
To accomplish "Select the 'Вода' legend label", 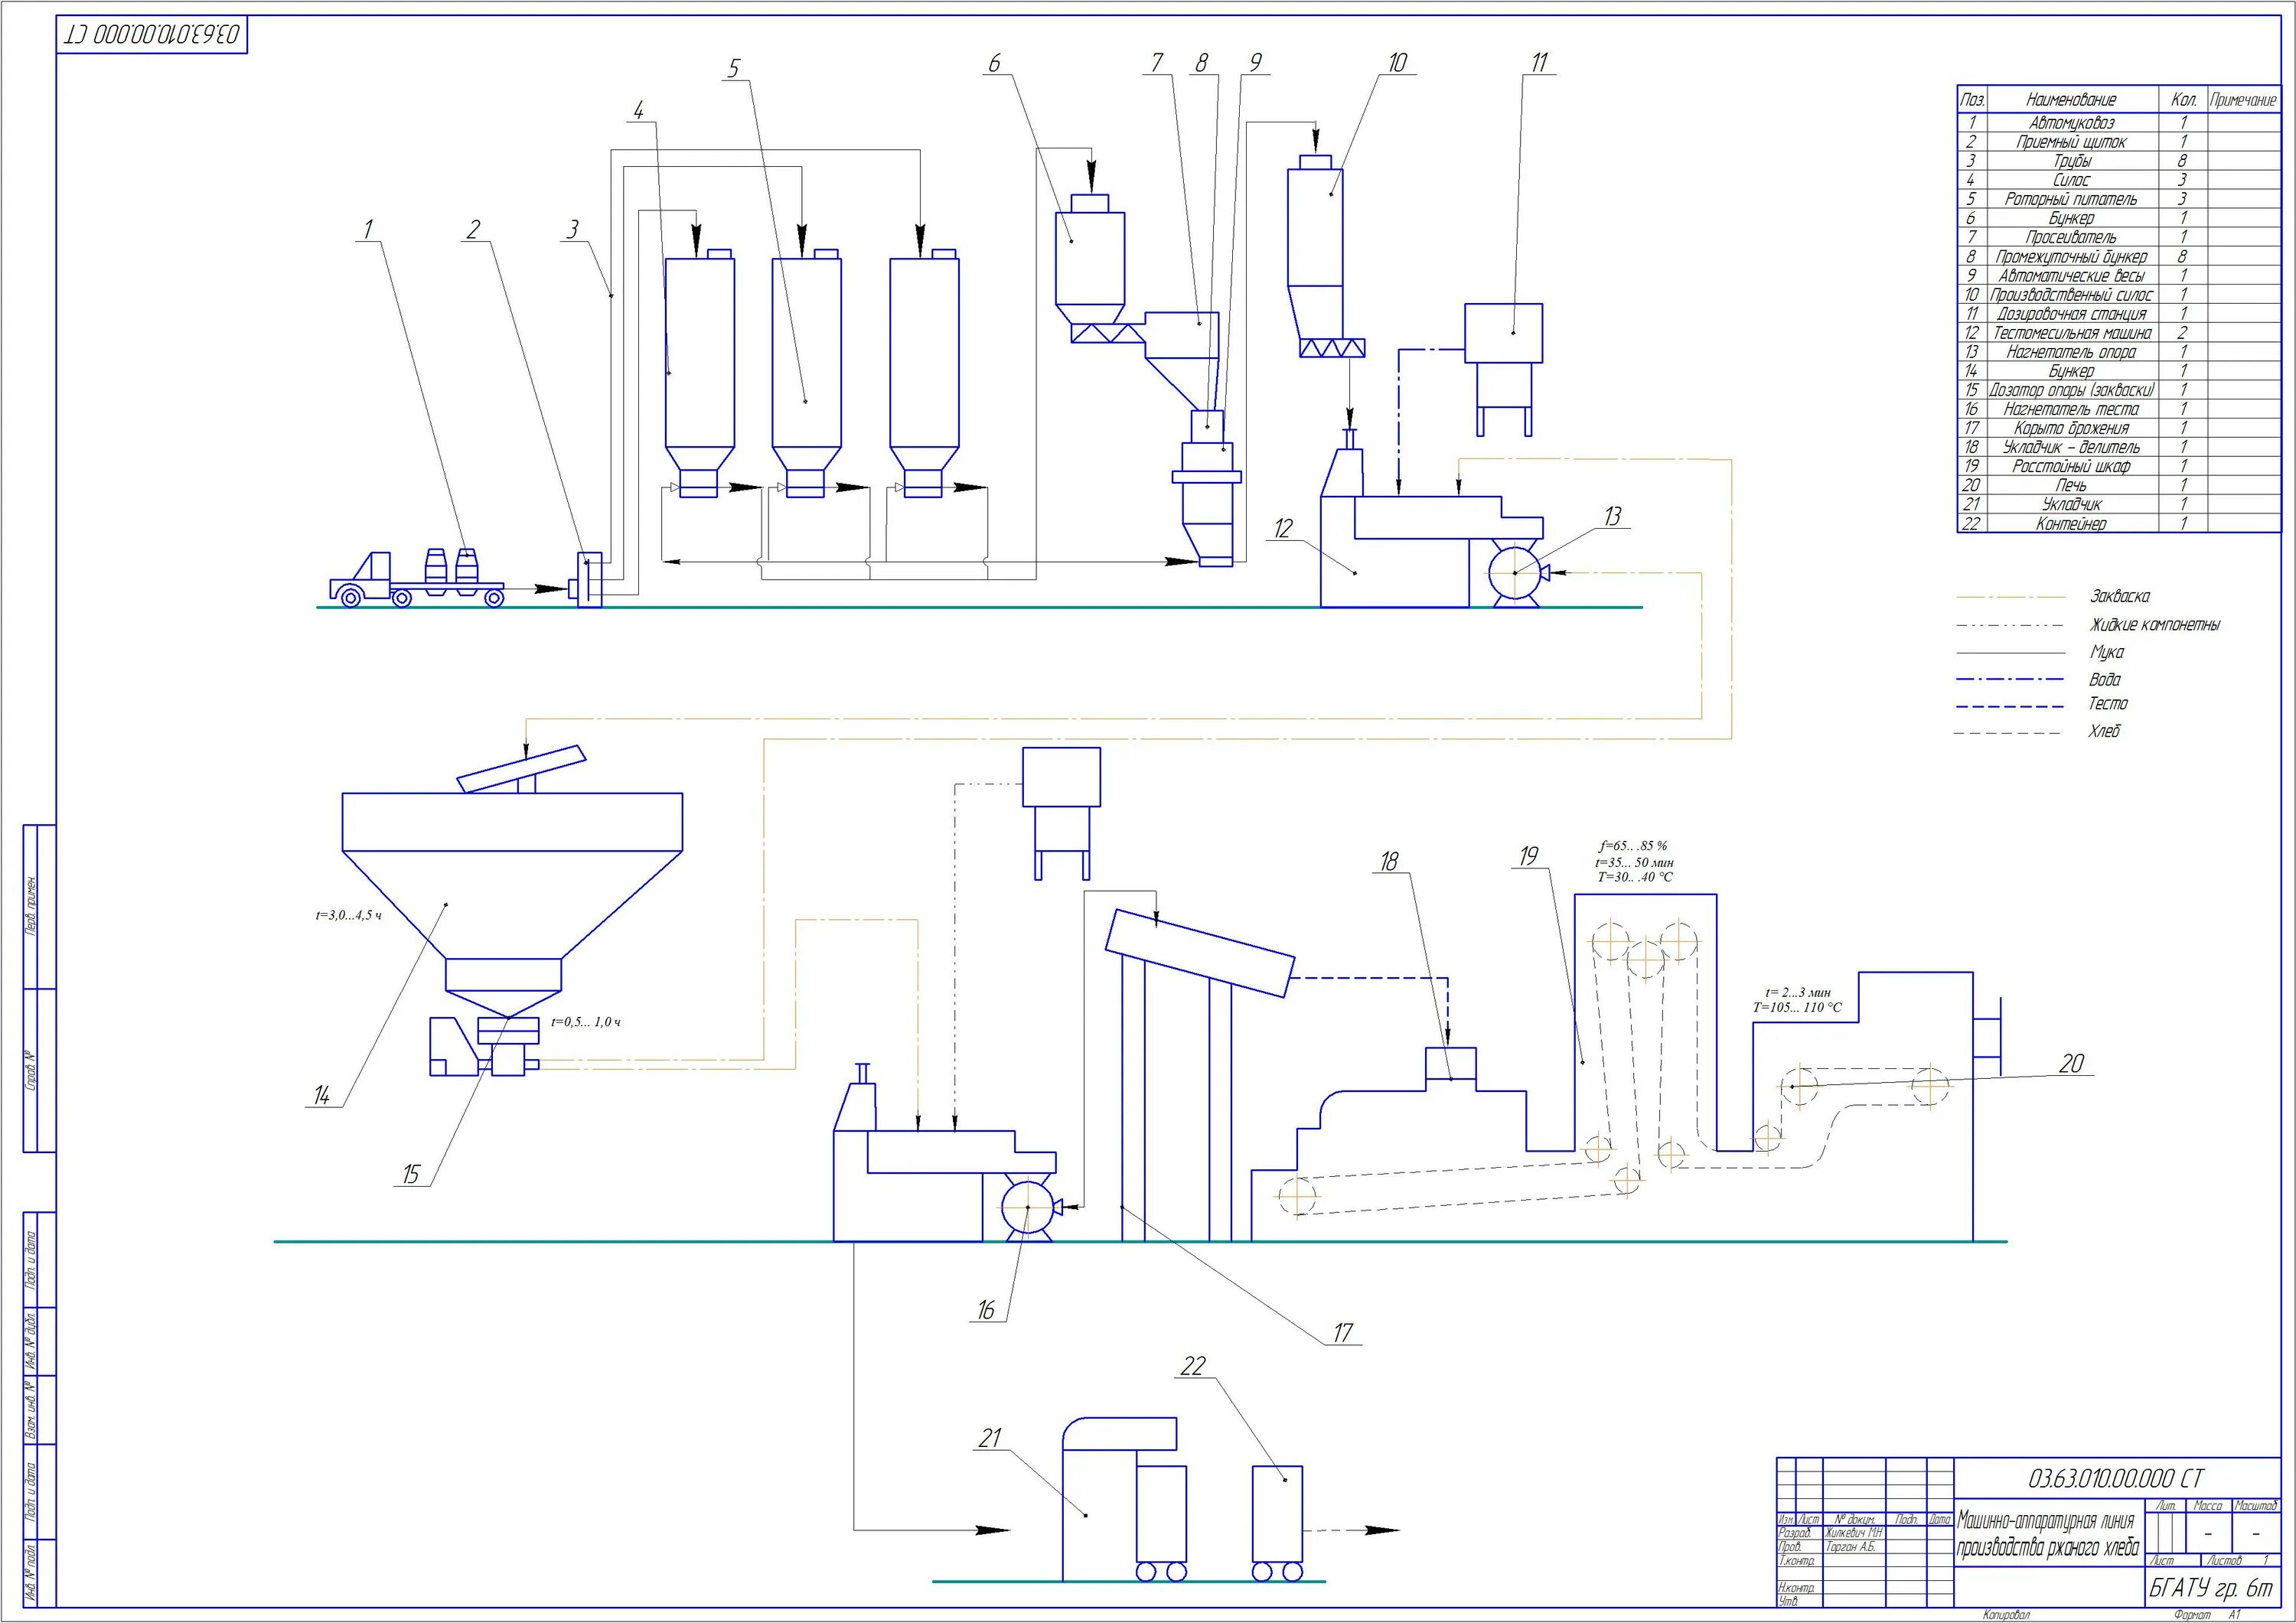I will coord(2104,679).
